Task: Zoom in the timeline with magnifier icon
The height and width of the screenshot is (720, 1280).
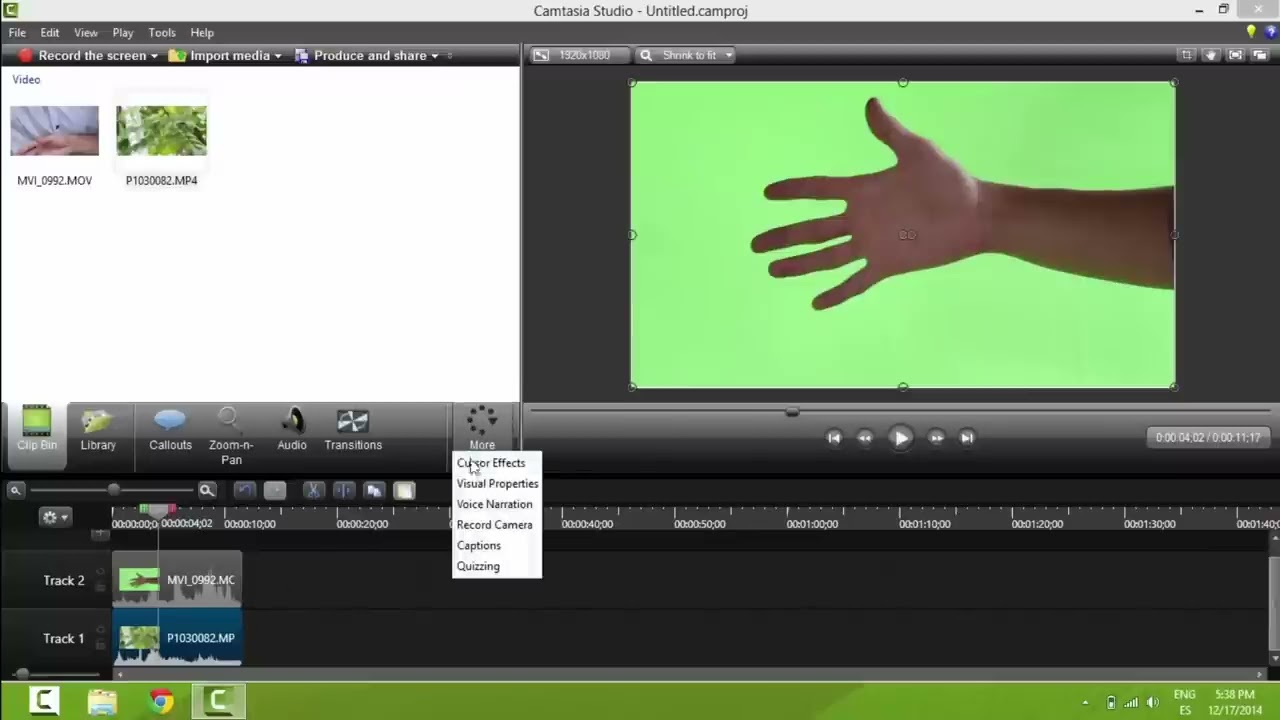Action: pyautogui.click(x=207, y=490)
